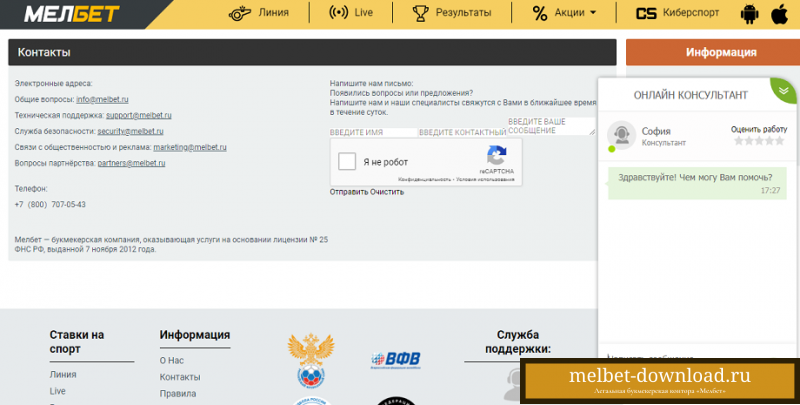
Task: Open footer link О Нас
Action: pos(171,360)
